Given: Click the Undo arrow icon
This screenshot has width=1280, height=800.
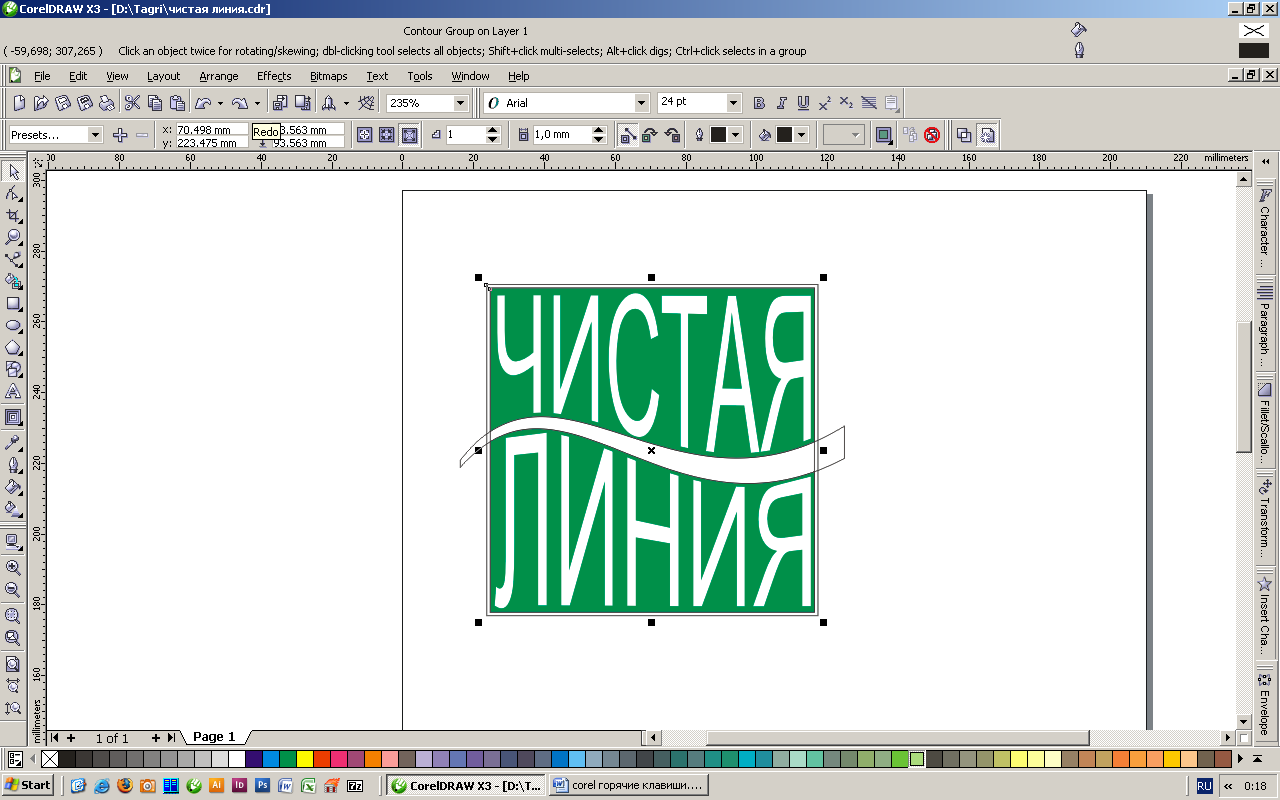Looking at the screenshot, I should (203, 103).
